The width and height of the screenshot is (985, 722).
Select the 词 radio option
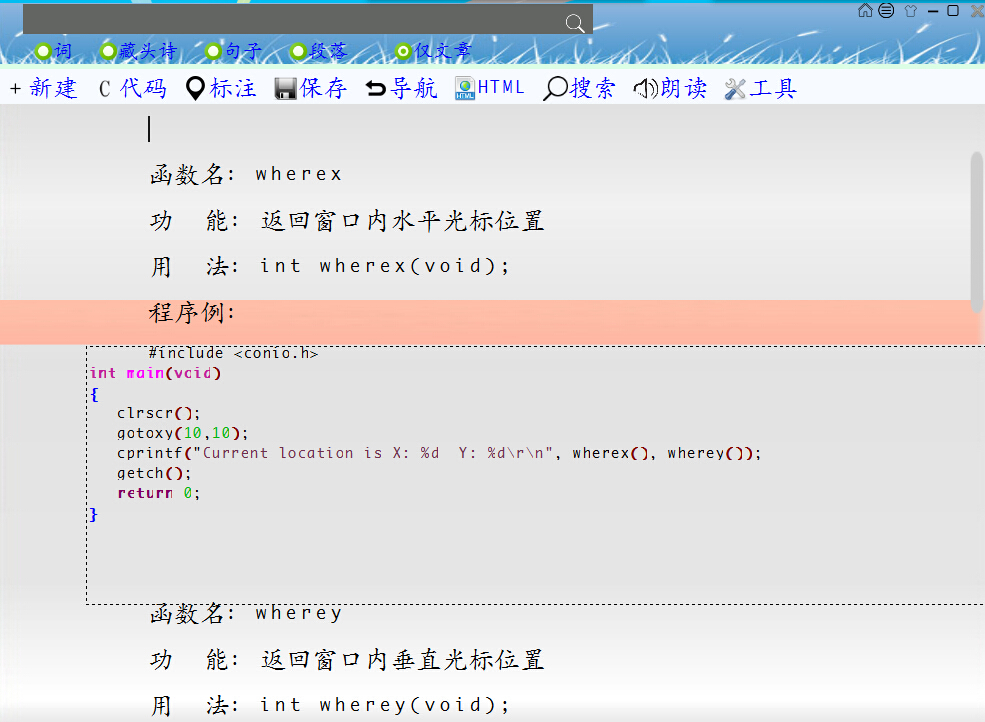click(43, 51)
